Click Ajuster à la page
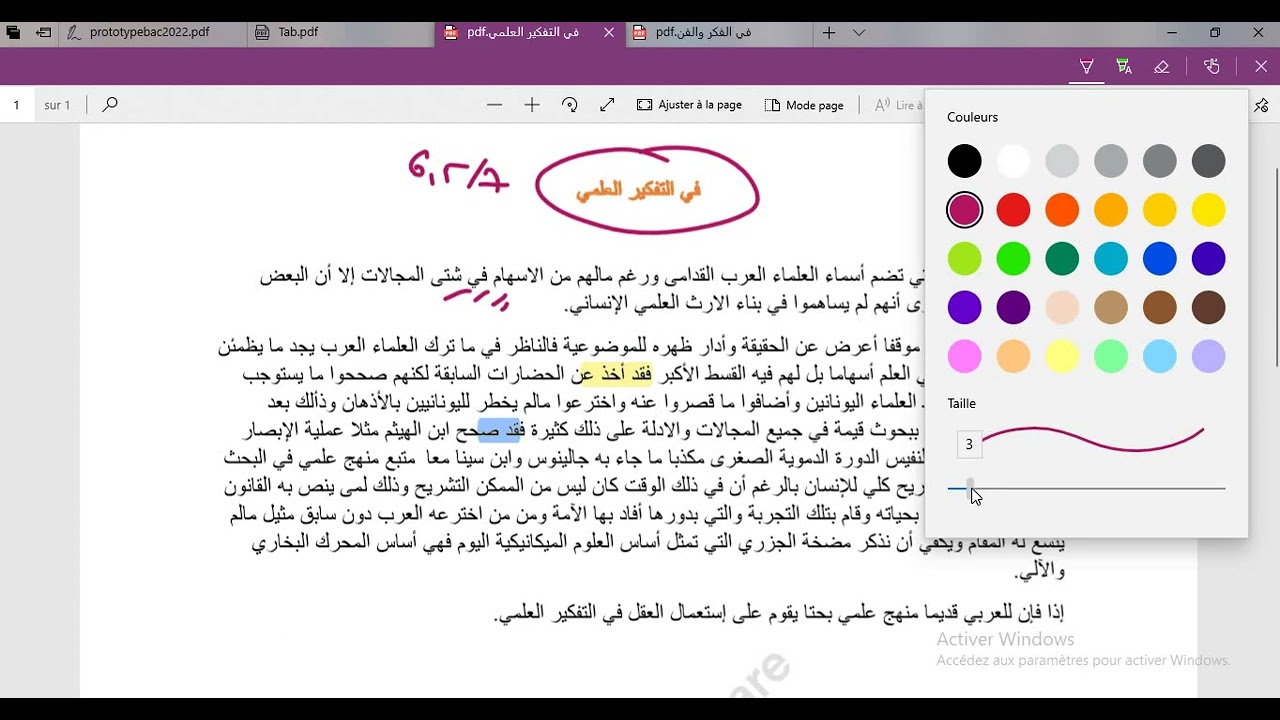1280x720 pixels. click(690, 104)
